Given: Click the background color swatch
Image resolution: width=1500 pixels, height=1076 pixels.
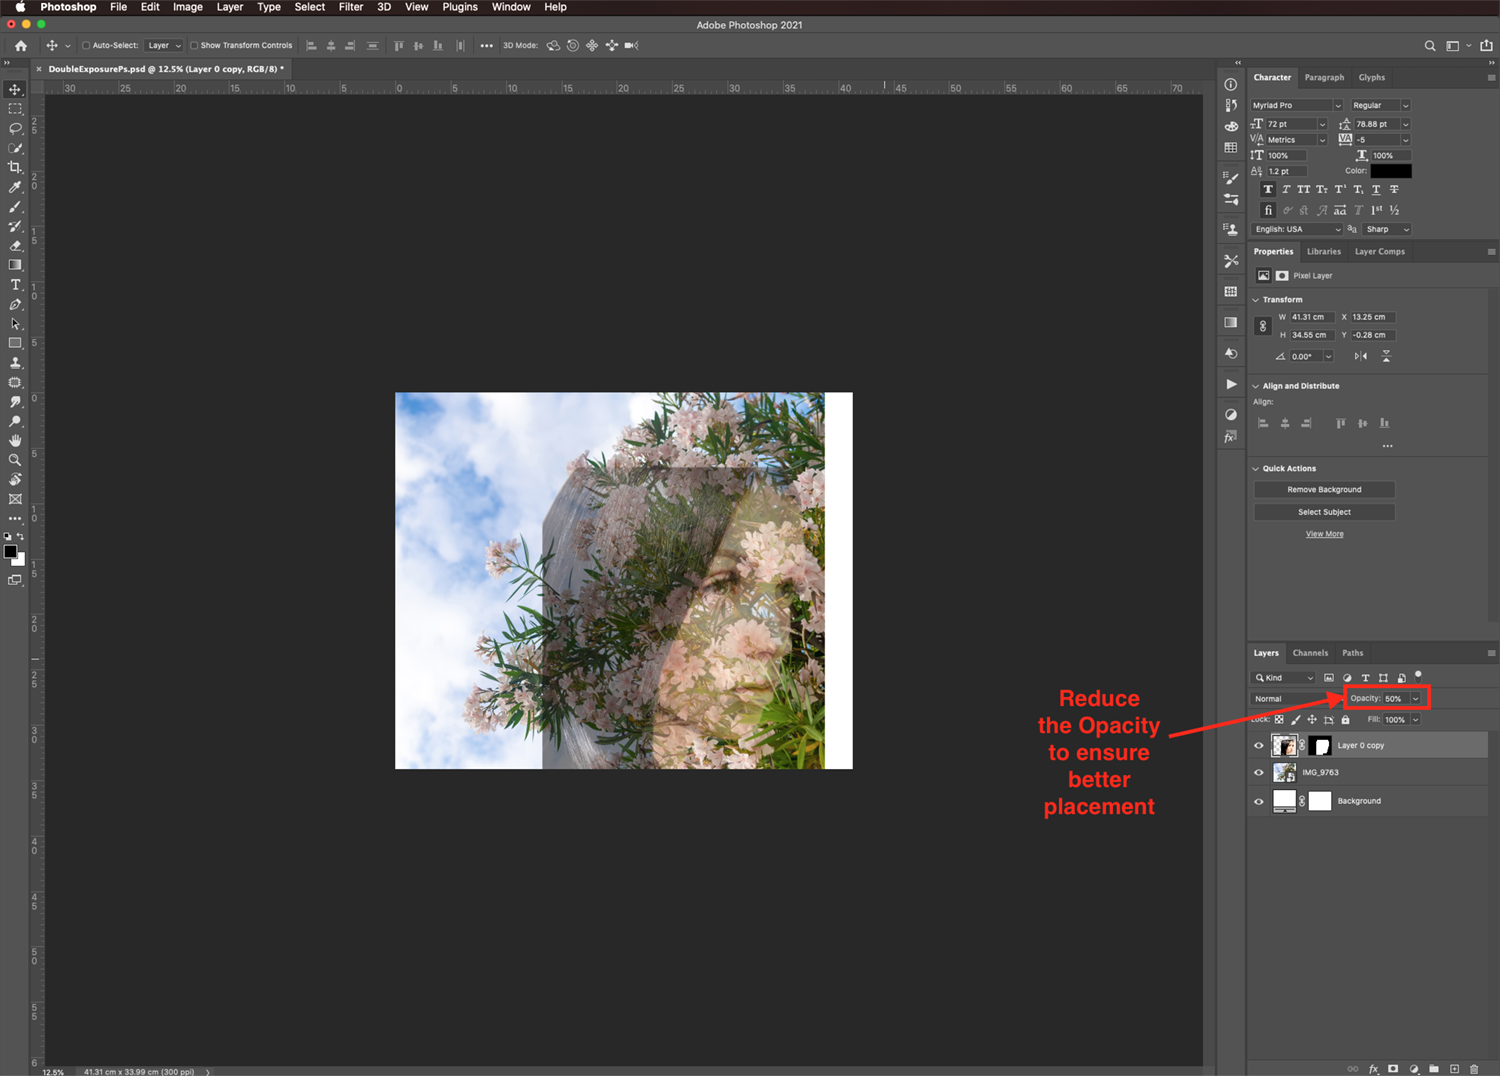Looking at the screenshot, I should click(19, 559).
